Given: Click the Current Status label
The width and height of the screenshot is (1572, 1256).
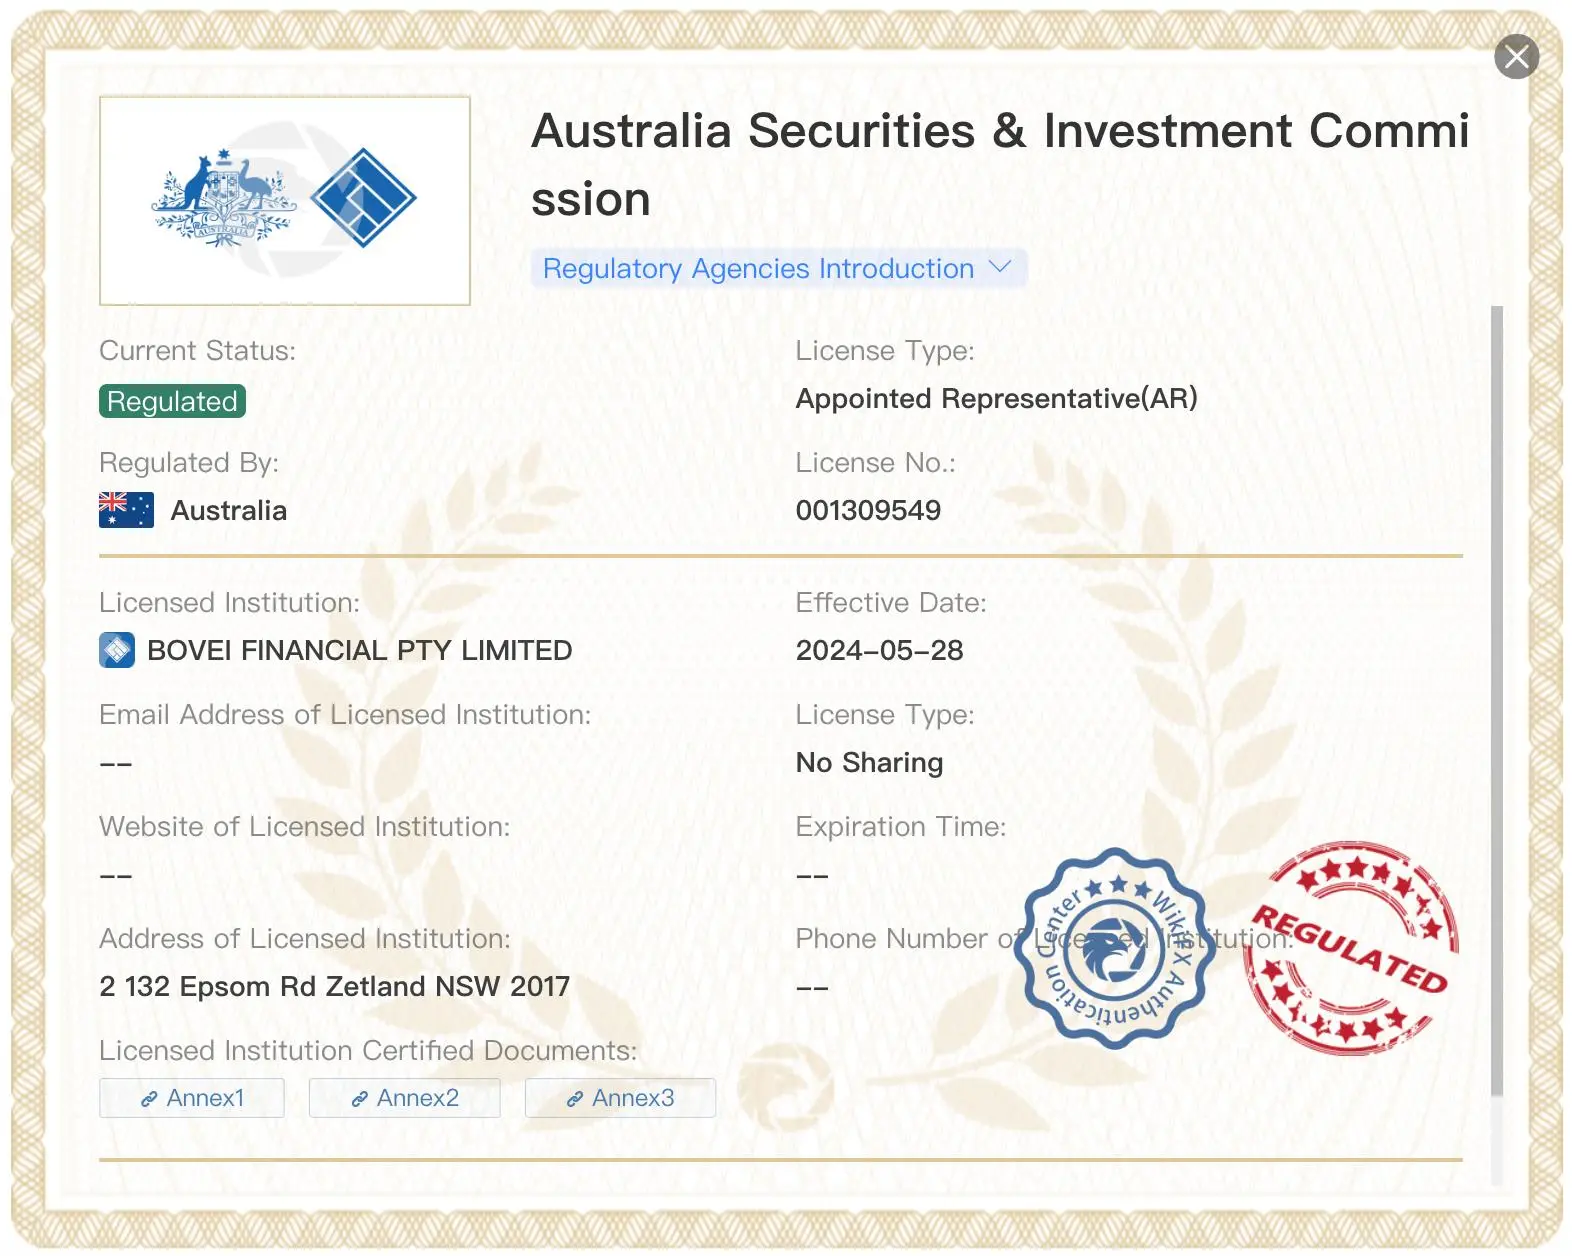Looking at the screenshot, I should coord(198,351).
